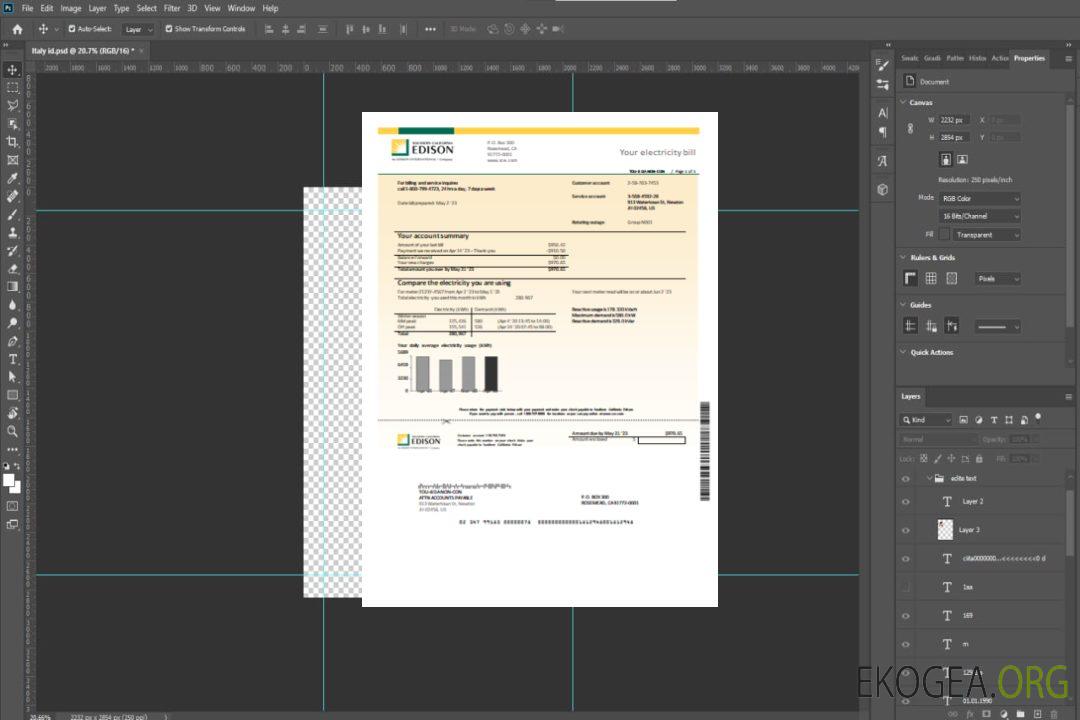Click the Home icon in options bar
Screen dimensions: 1080x720
click(17, 29)
